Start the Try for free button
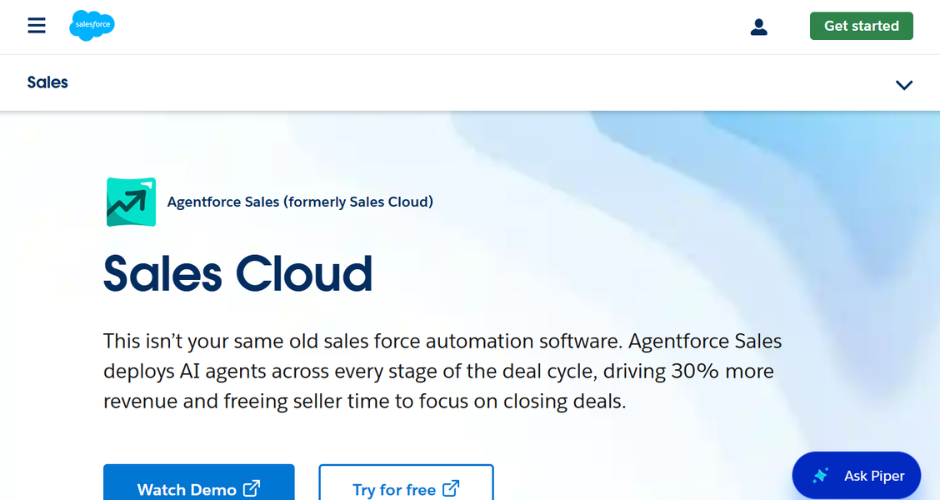Image resolution: width=940 pixels, height=500 pixels. 406,483
